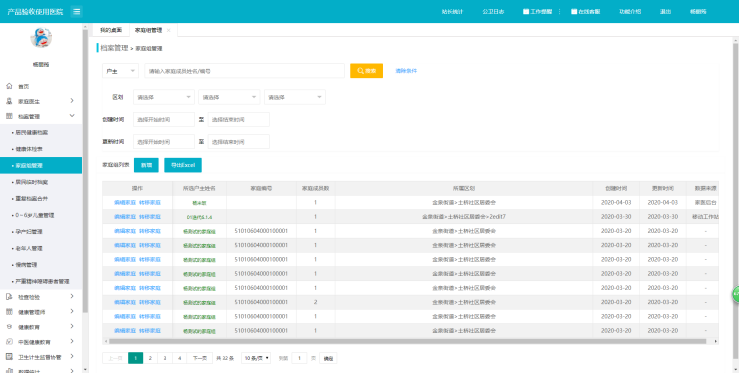Click the 工作提醒 icon in top bar

point(526,12)
